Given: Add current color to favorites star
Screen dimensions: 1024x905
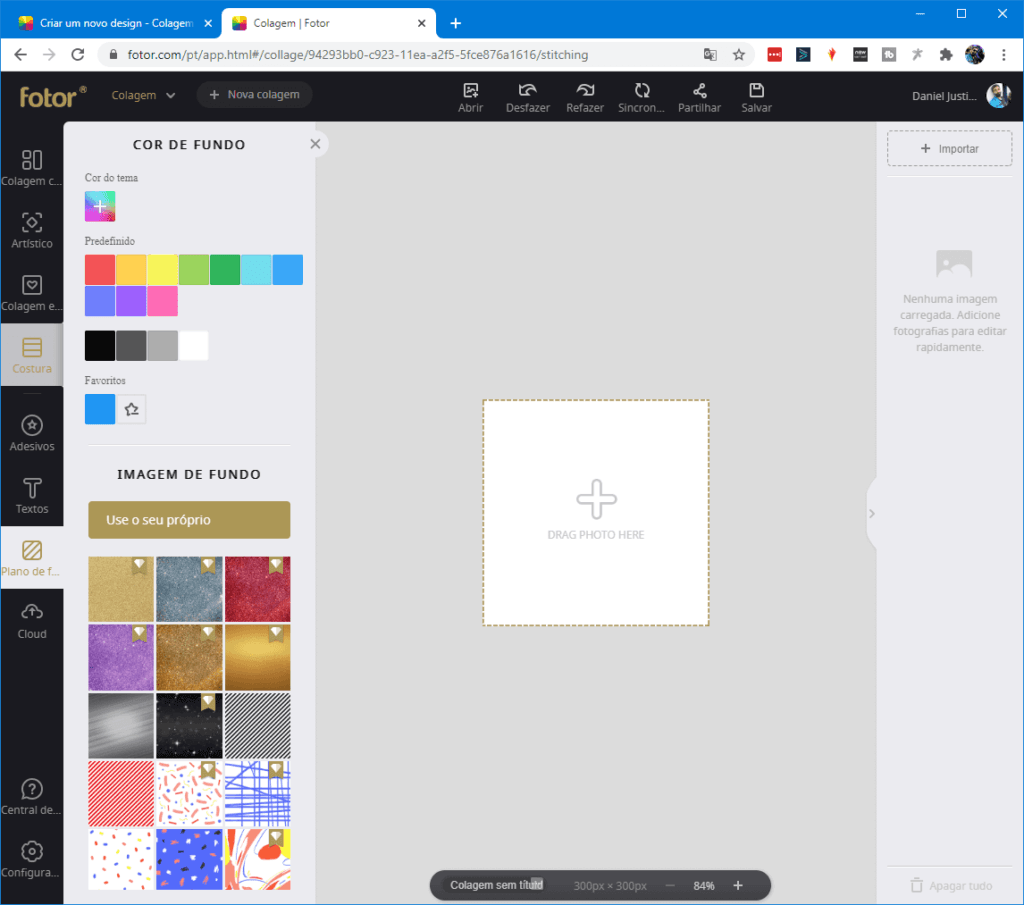Looking at the screenshot, I should pyautogui.click(x=131, y=409).
